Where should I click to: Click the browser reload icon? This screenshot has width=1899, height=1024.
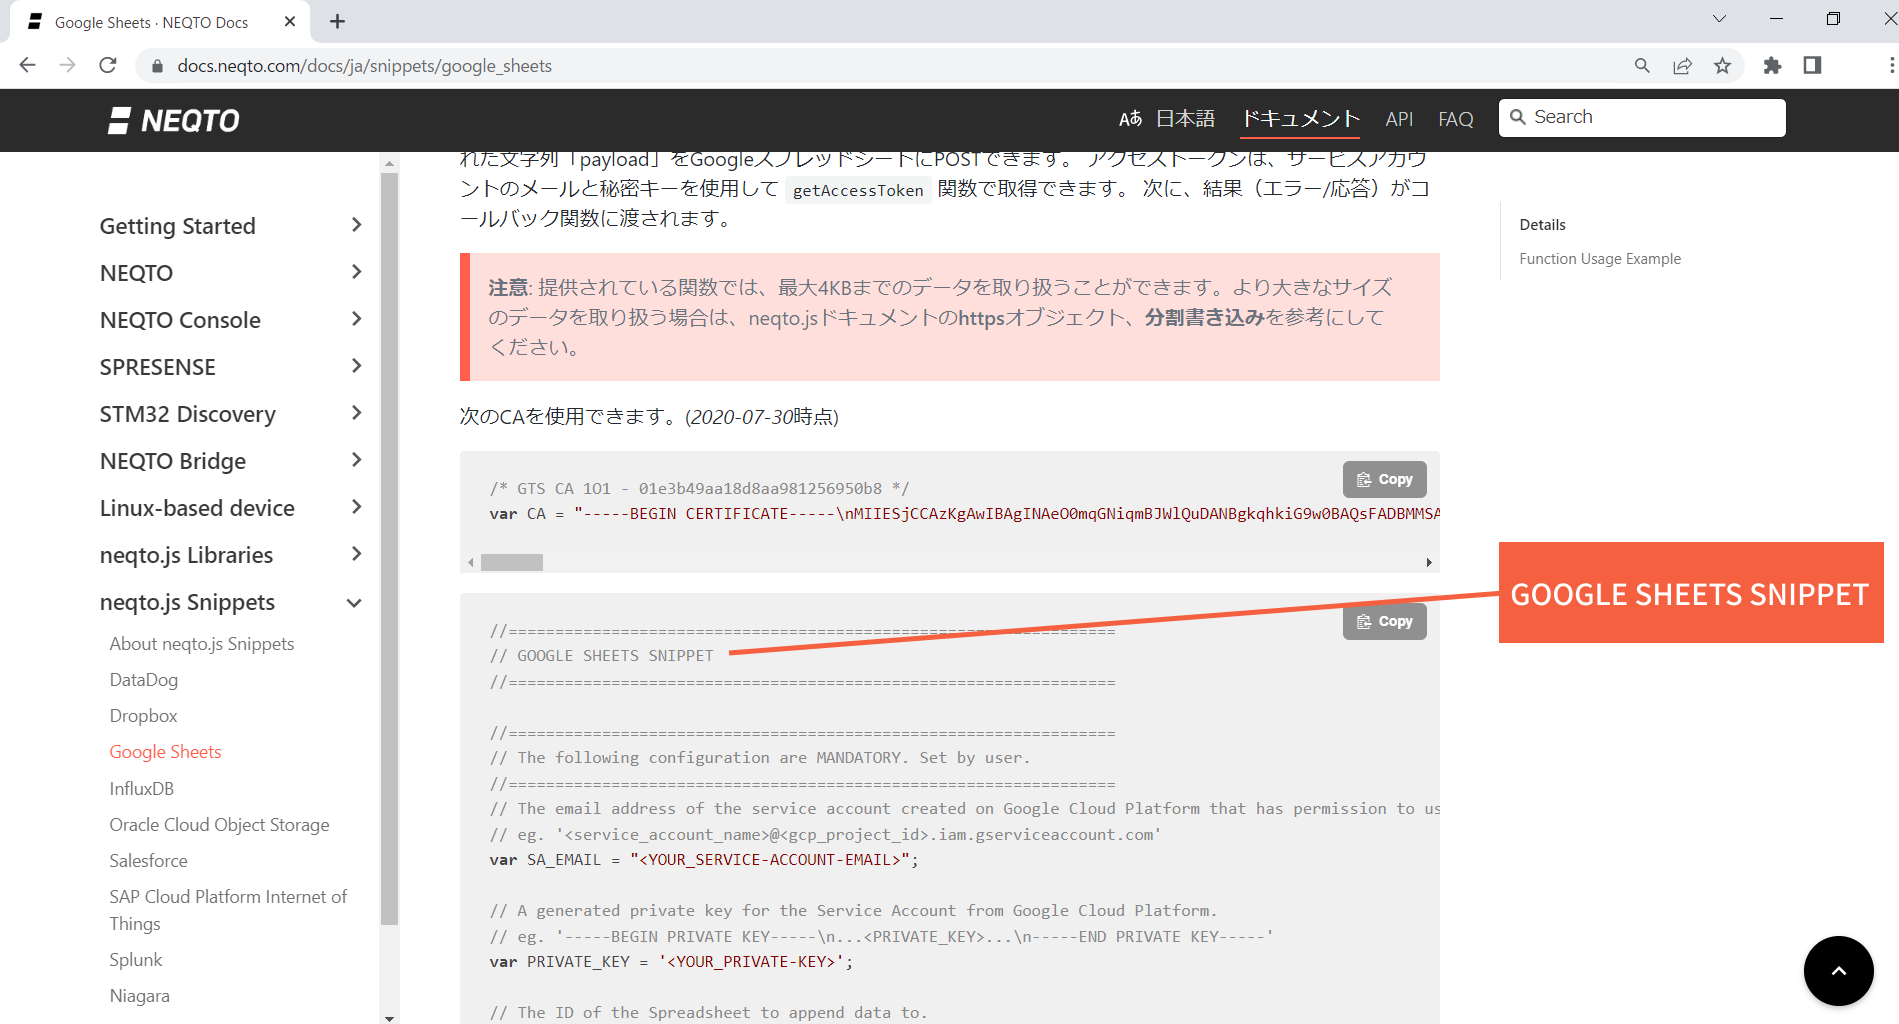[x=108, y=66]
